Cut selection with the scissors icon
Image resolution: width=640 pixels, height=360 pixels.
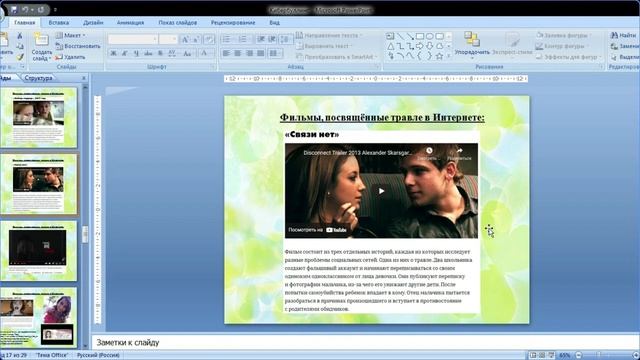[x=19, y=36]
